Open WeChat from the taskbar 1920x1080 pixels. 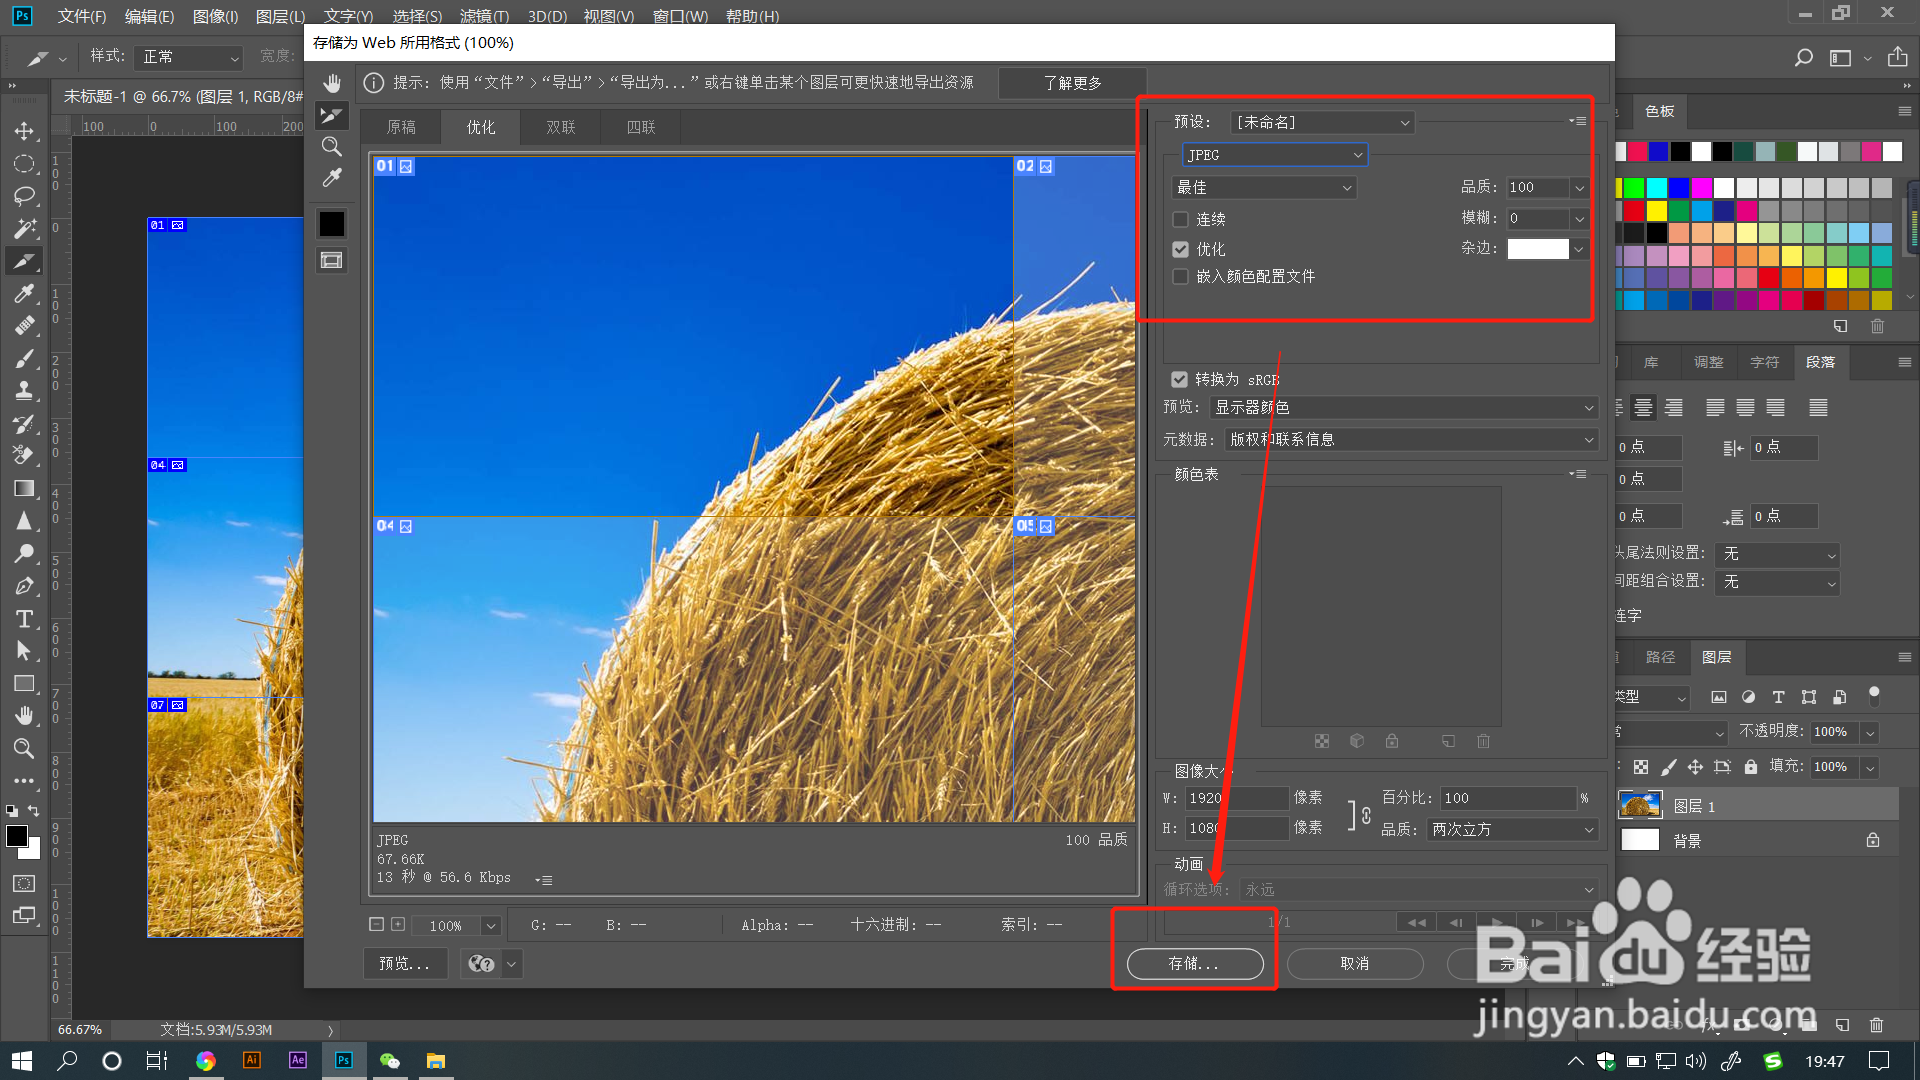pos(389,1061)
